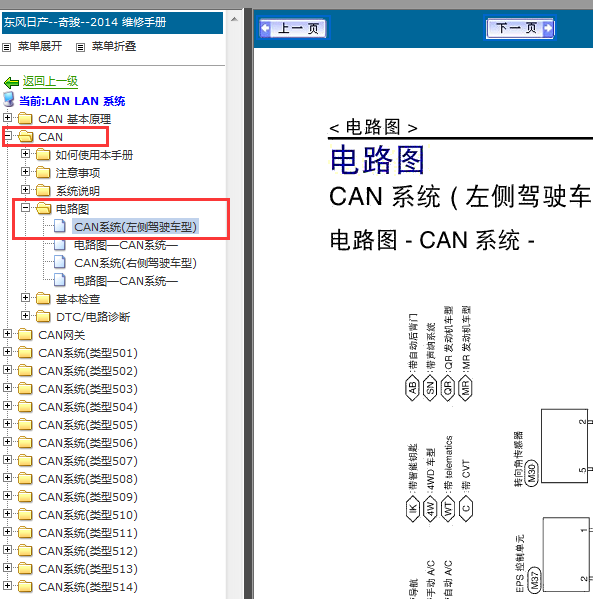Click open folder icon of 电路图
Screen dimensions: 593x599
coord(44,209)
